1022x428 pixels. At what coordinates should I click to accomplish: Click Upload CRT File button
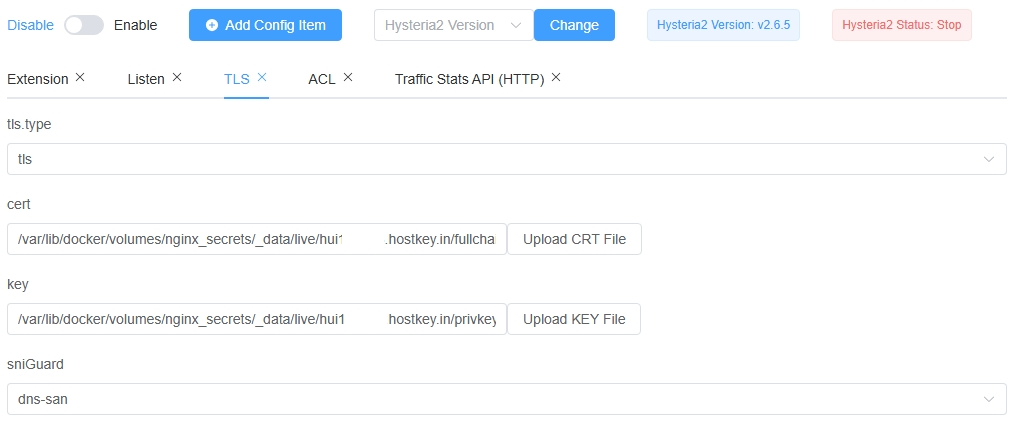tap(574, 239)
